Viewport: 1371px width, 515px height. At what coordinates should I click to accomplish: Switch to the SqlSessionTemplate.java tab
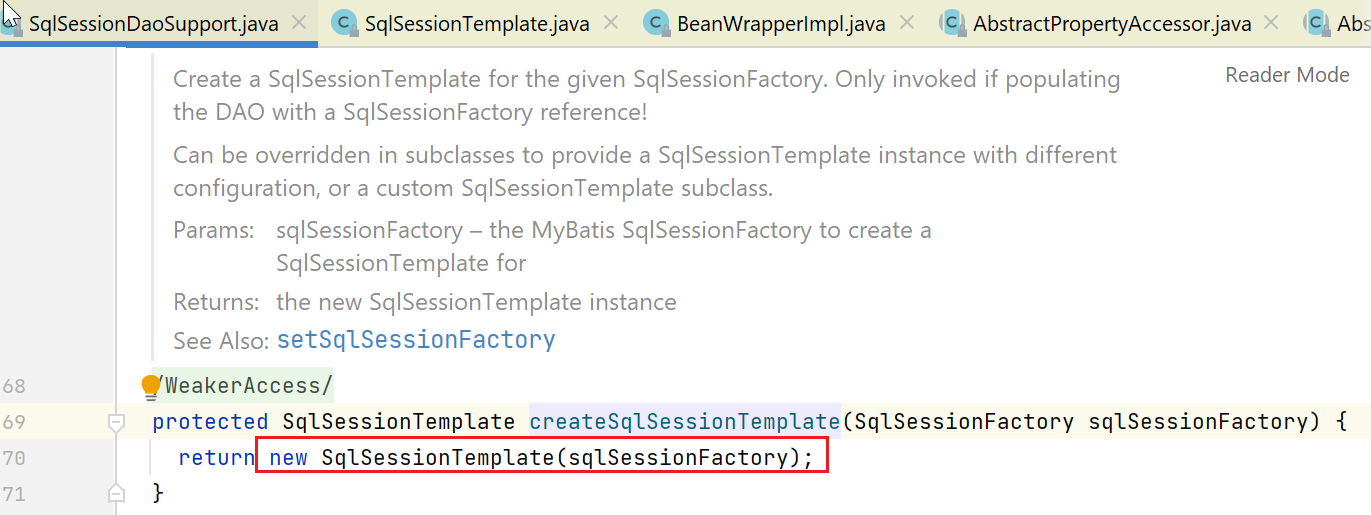(477, 23)
